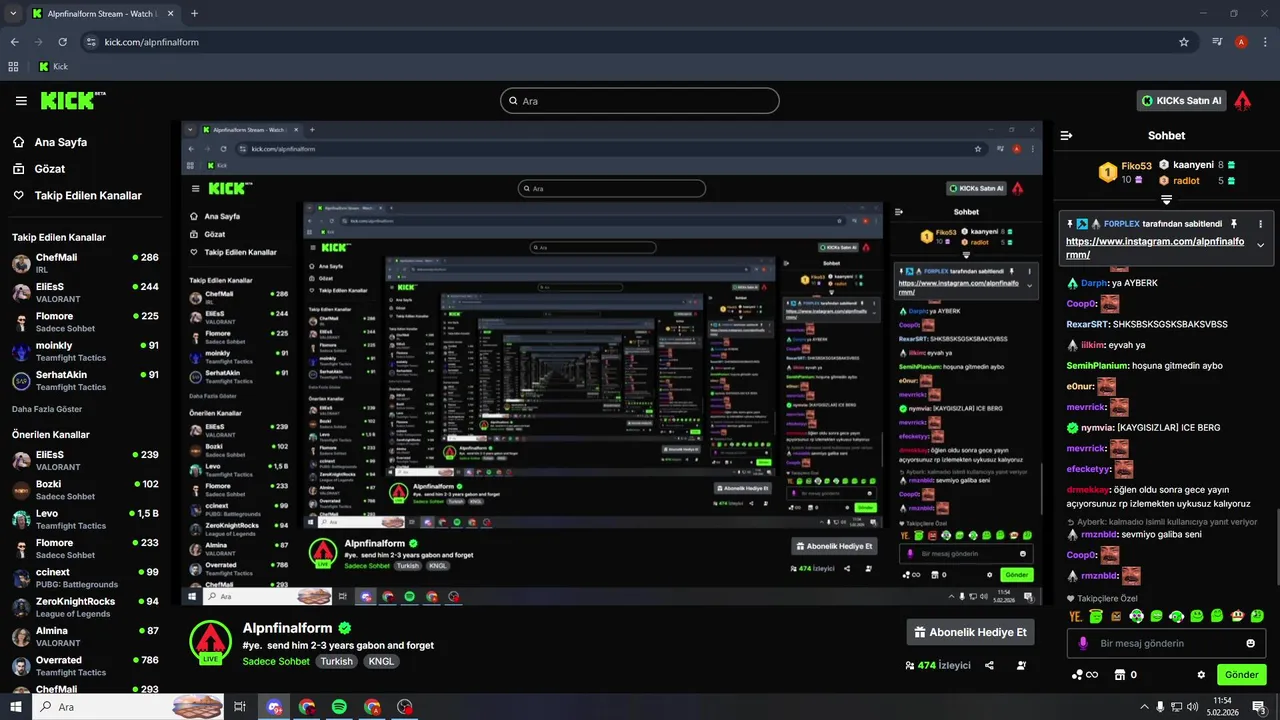This screenshot has width=1280, height=720.
Task: Show hidden system tray icons chevron
Action: [x=1144, y=707]
